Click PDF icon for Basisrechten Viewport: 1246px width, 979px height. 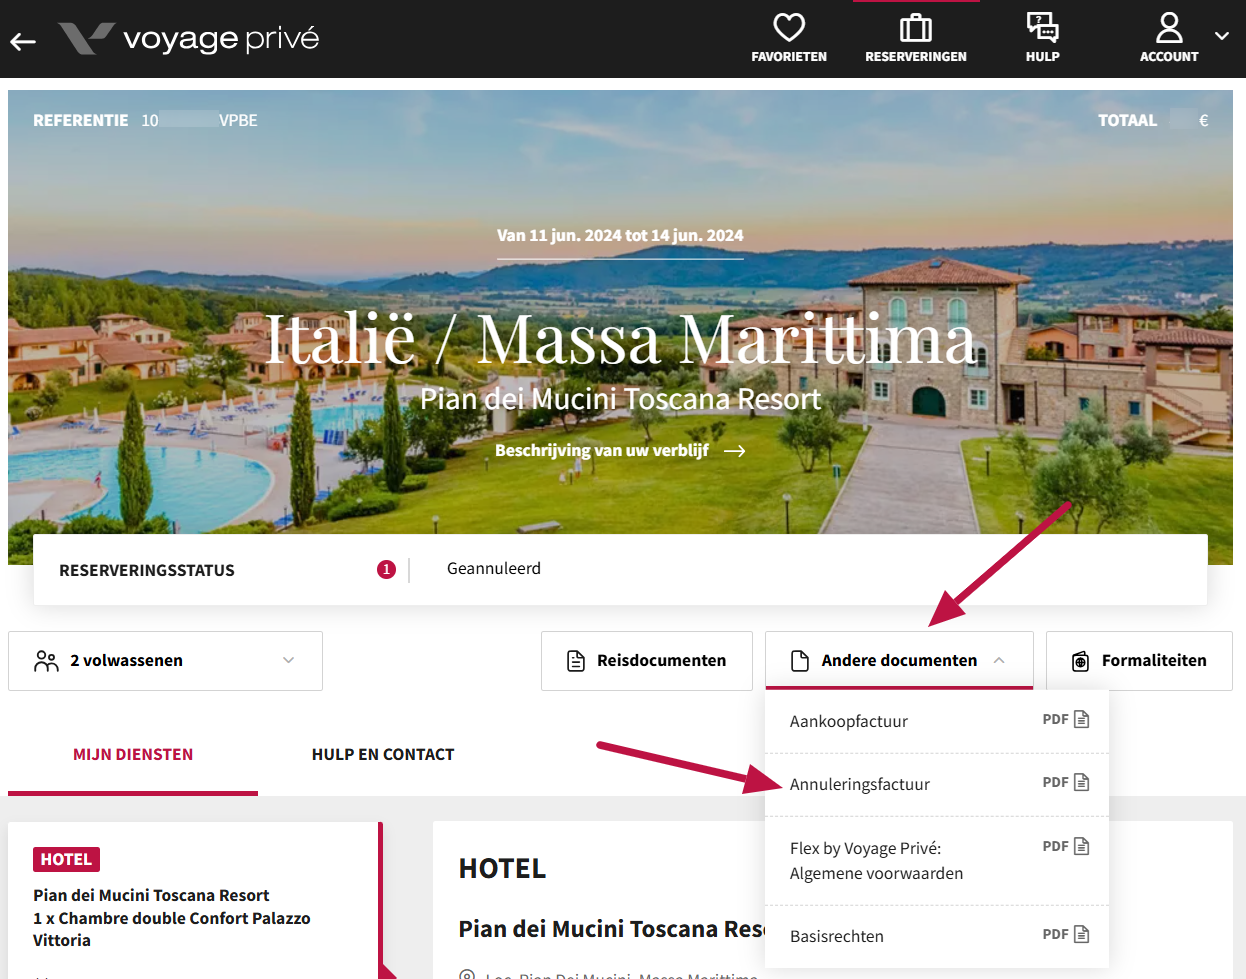pyautogui.click(x=1081, y=934)
